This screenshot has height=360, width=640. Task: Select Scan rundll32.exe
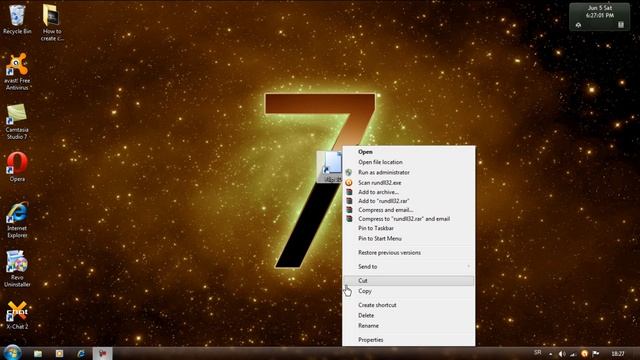[409, 182]
